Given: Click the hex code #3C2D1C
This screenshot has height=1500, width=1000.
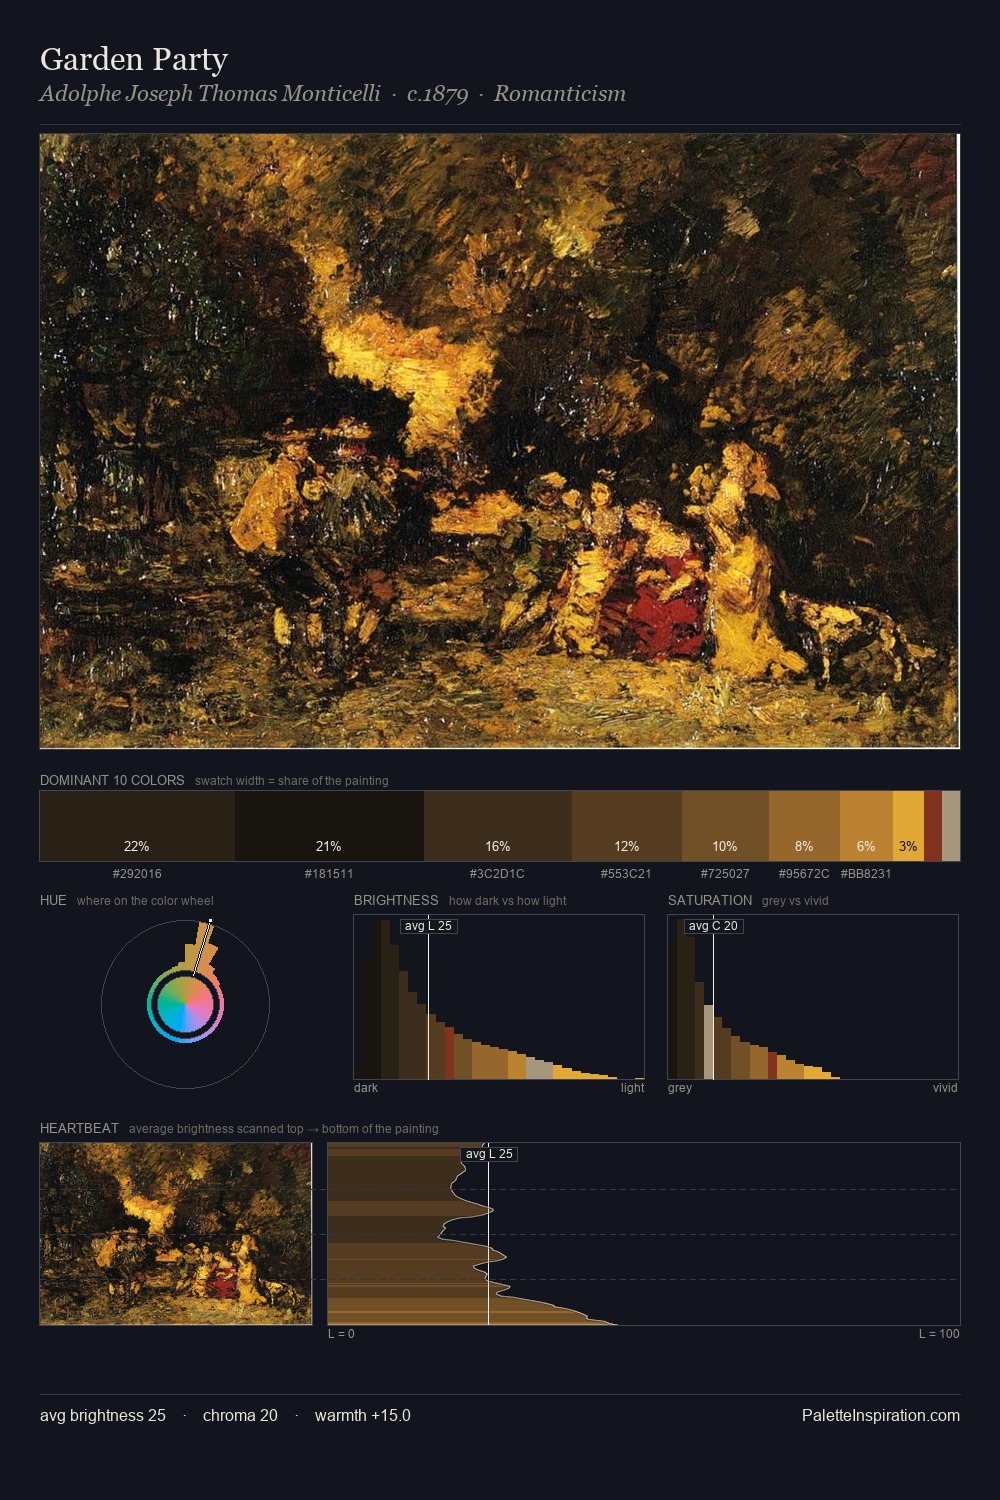Looking at the screenshot, I should point(497,874).
